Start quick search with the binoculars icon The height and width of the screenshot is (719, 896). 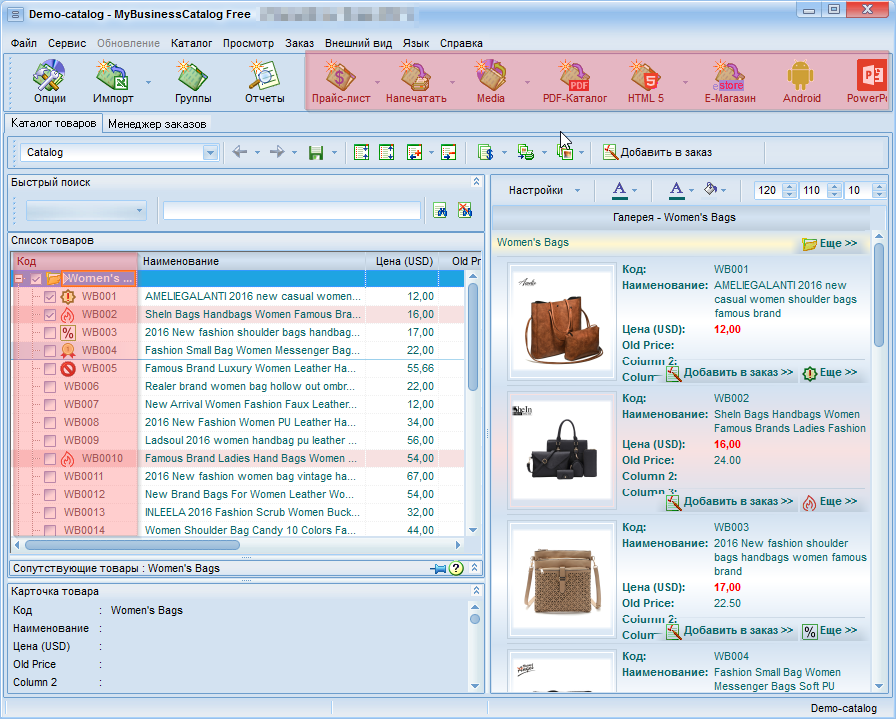(x=440, y=210)
